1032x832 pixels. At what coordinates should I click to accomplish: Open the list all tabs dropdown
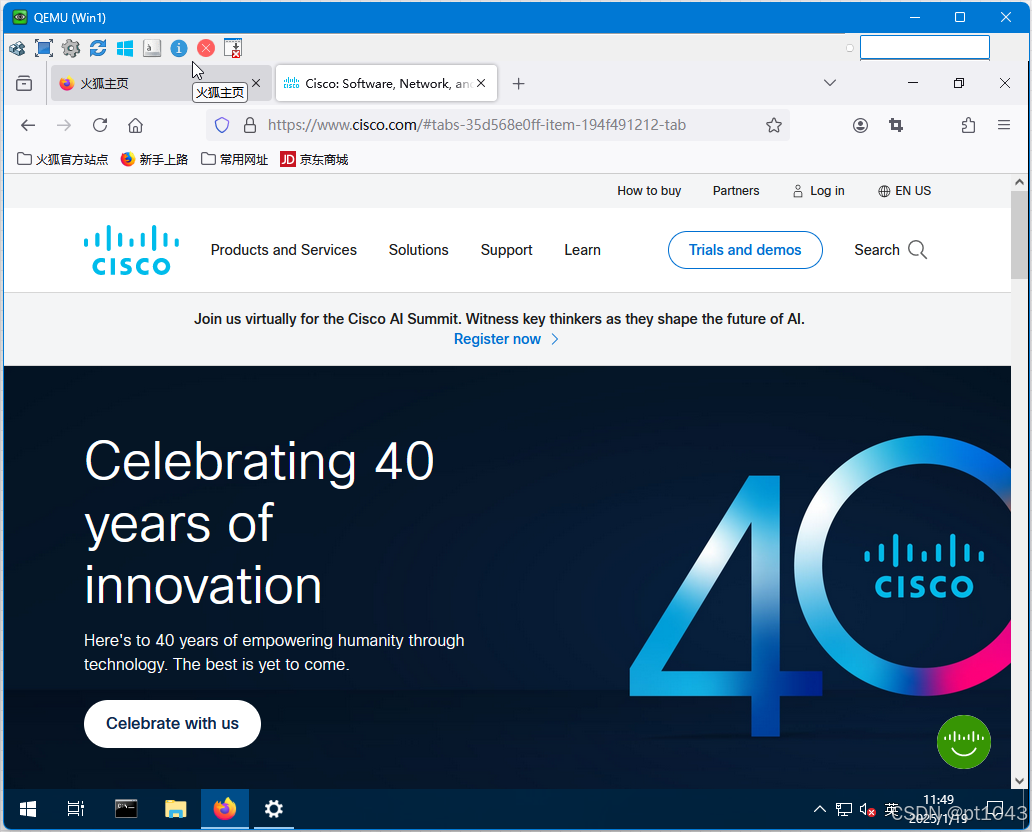click(830, 83)
